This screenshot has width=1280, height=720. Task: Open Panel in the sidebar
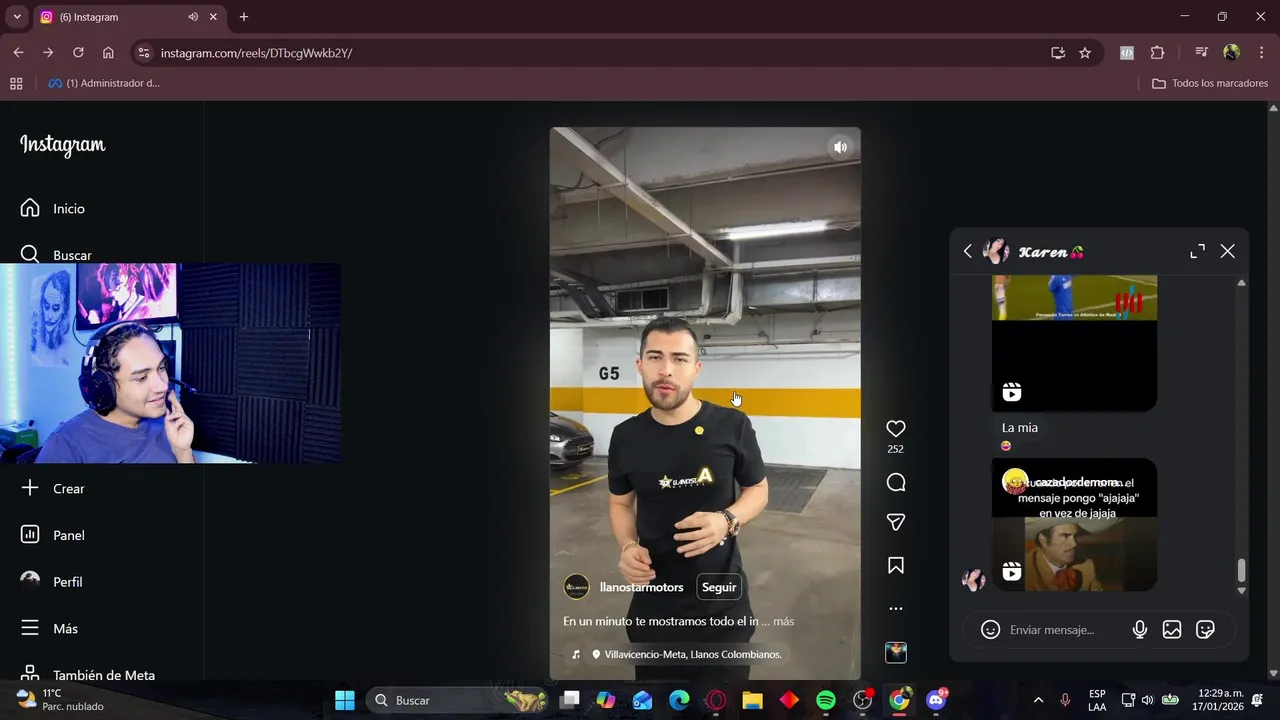point(53,535)
